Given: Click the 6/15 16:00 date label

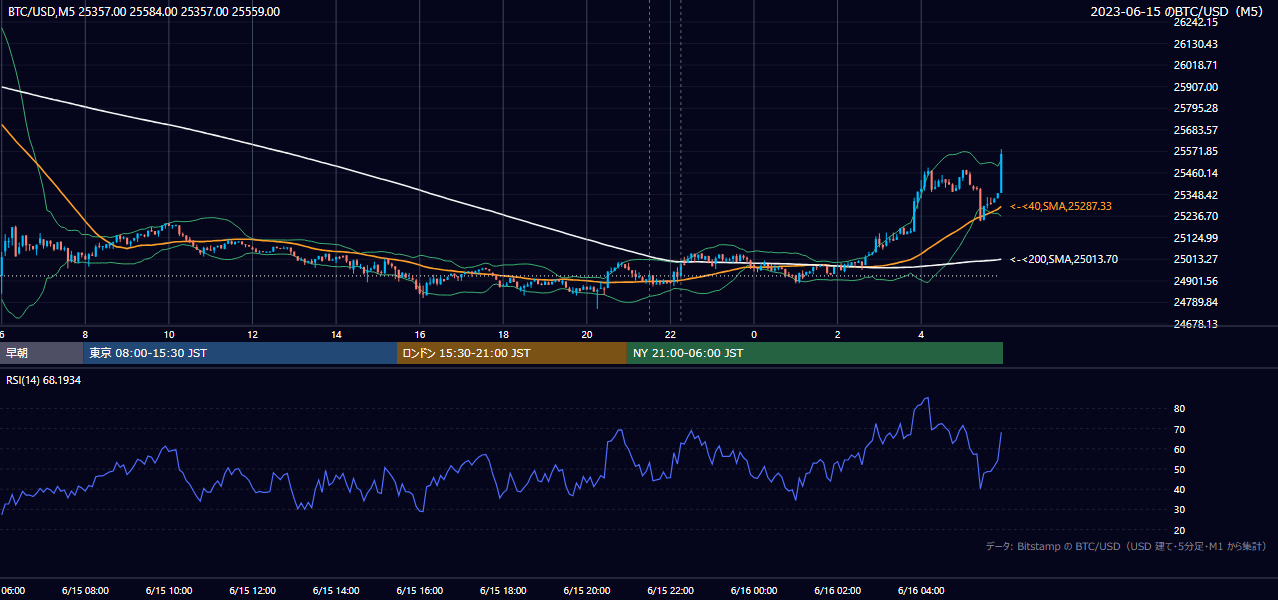Looking at the screenshot, I should [x=419, y=591].
